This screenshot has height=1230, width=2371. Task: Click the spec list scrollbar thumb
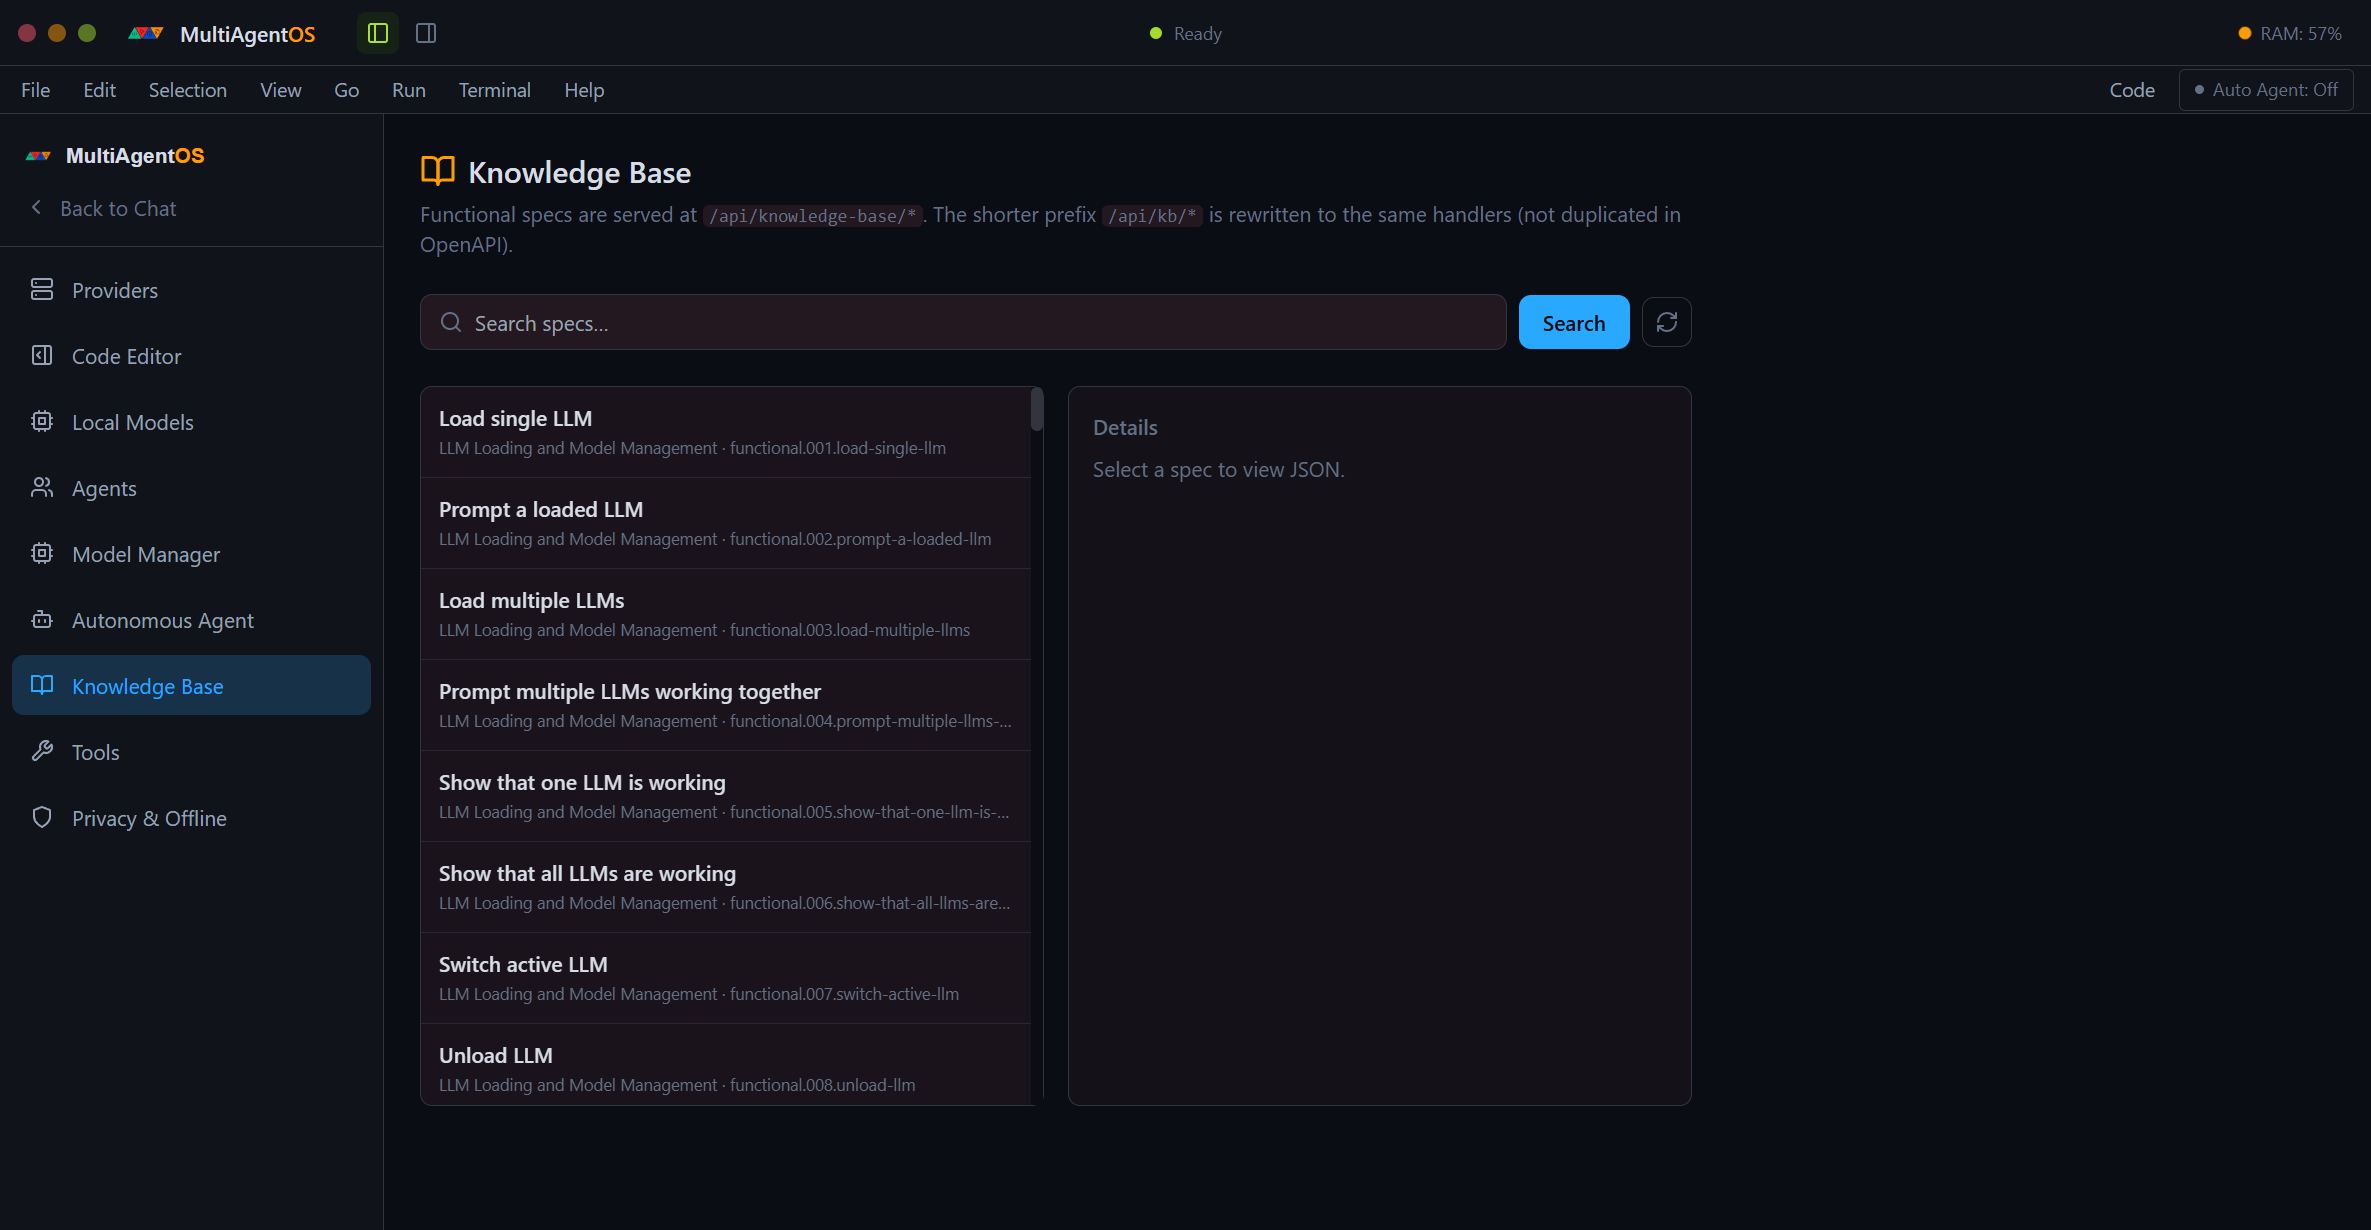coord(1037,409)
